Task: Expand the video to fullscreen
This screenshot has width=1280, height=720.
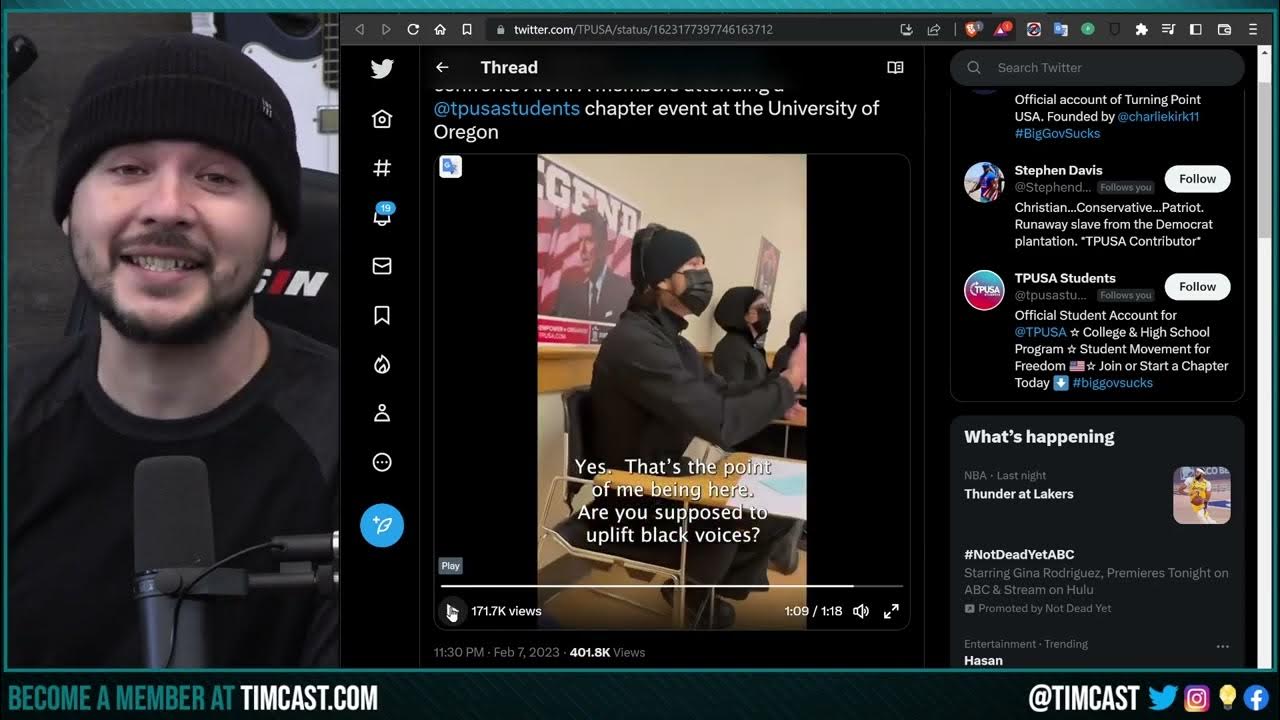Action: [891, 611]
